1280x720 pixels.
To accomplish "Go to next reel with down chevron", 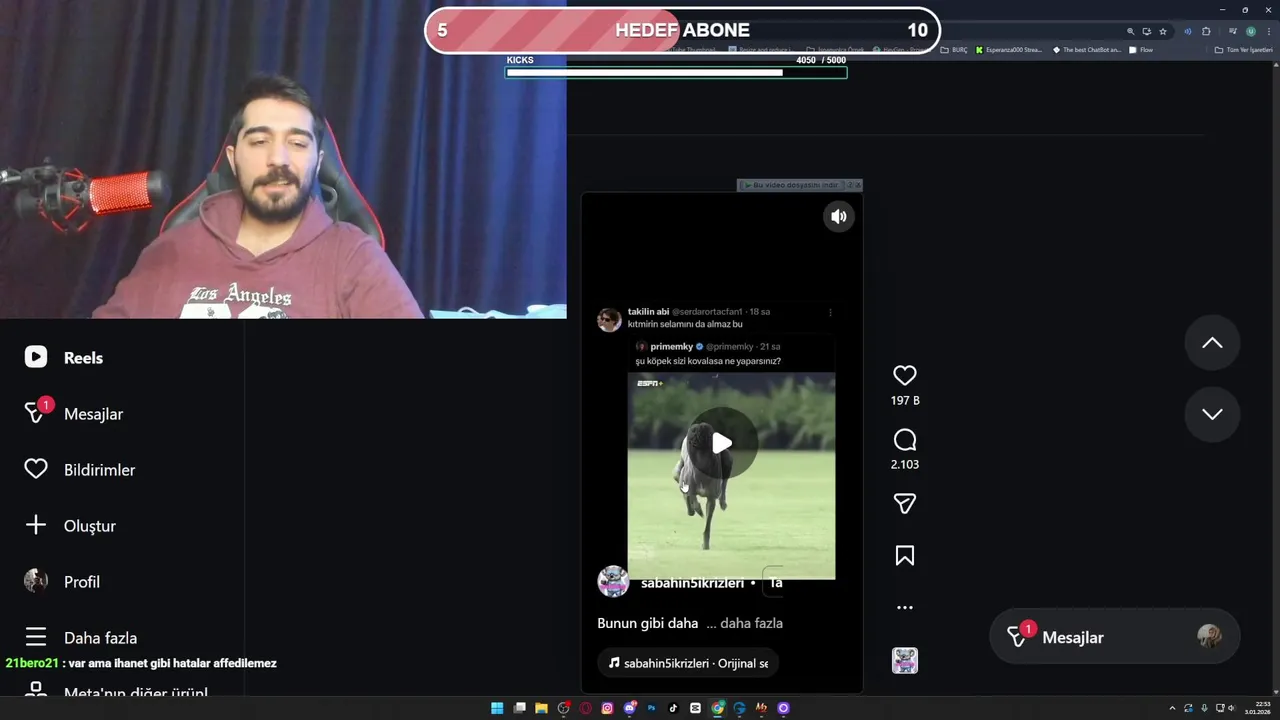I will pyautogui.click(x=1212, y=414).
